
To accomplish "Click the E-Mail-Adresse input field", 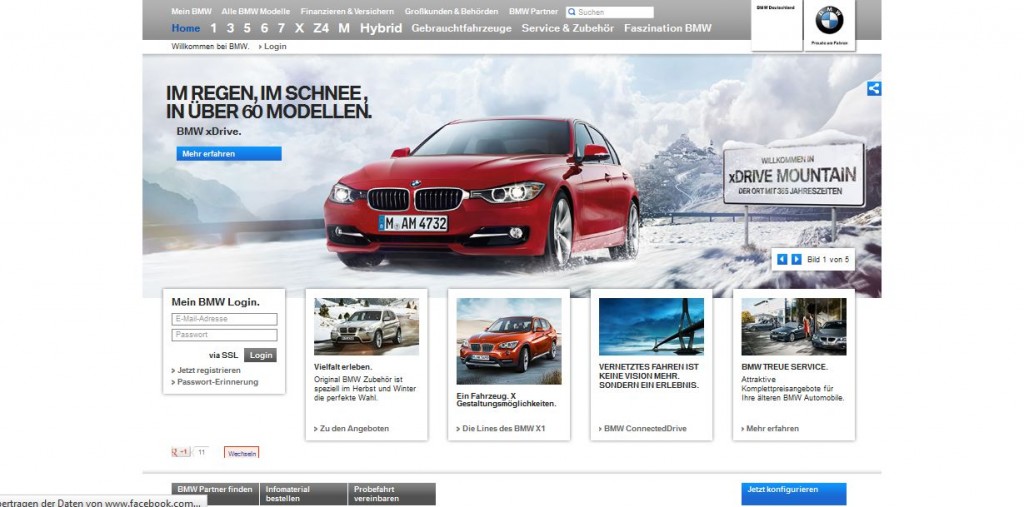I will click(224, 319).
